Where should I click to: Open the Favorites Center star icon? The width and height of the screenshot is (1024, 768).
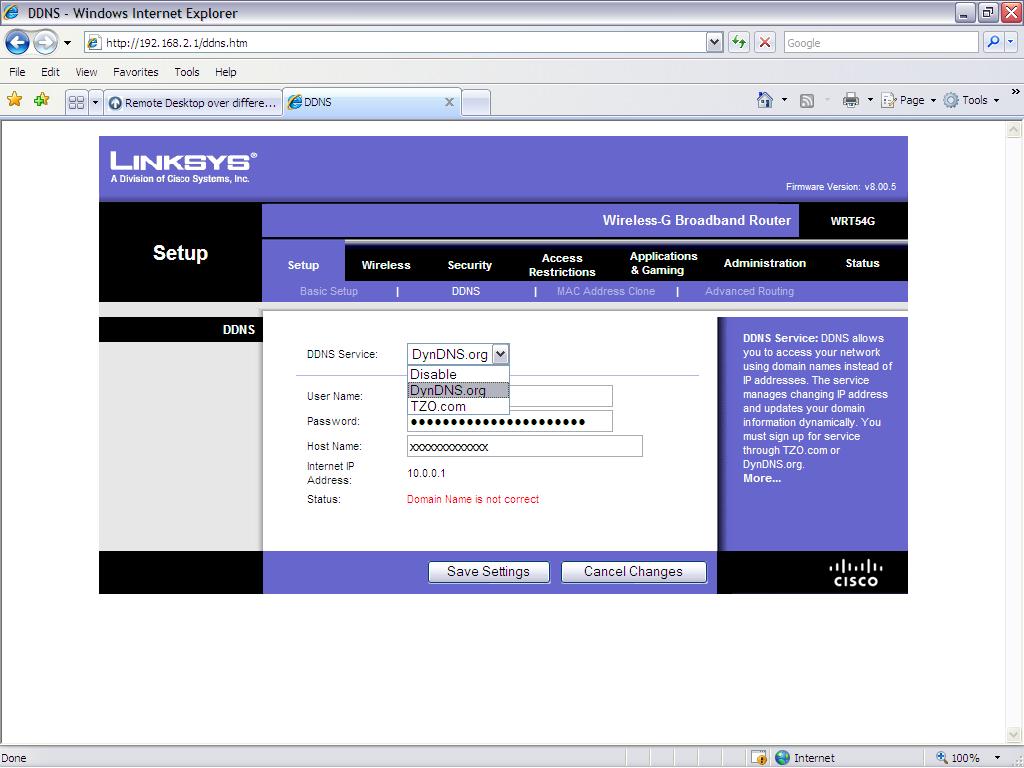(x=14, y=100)
